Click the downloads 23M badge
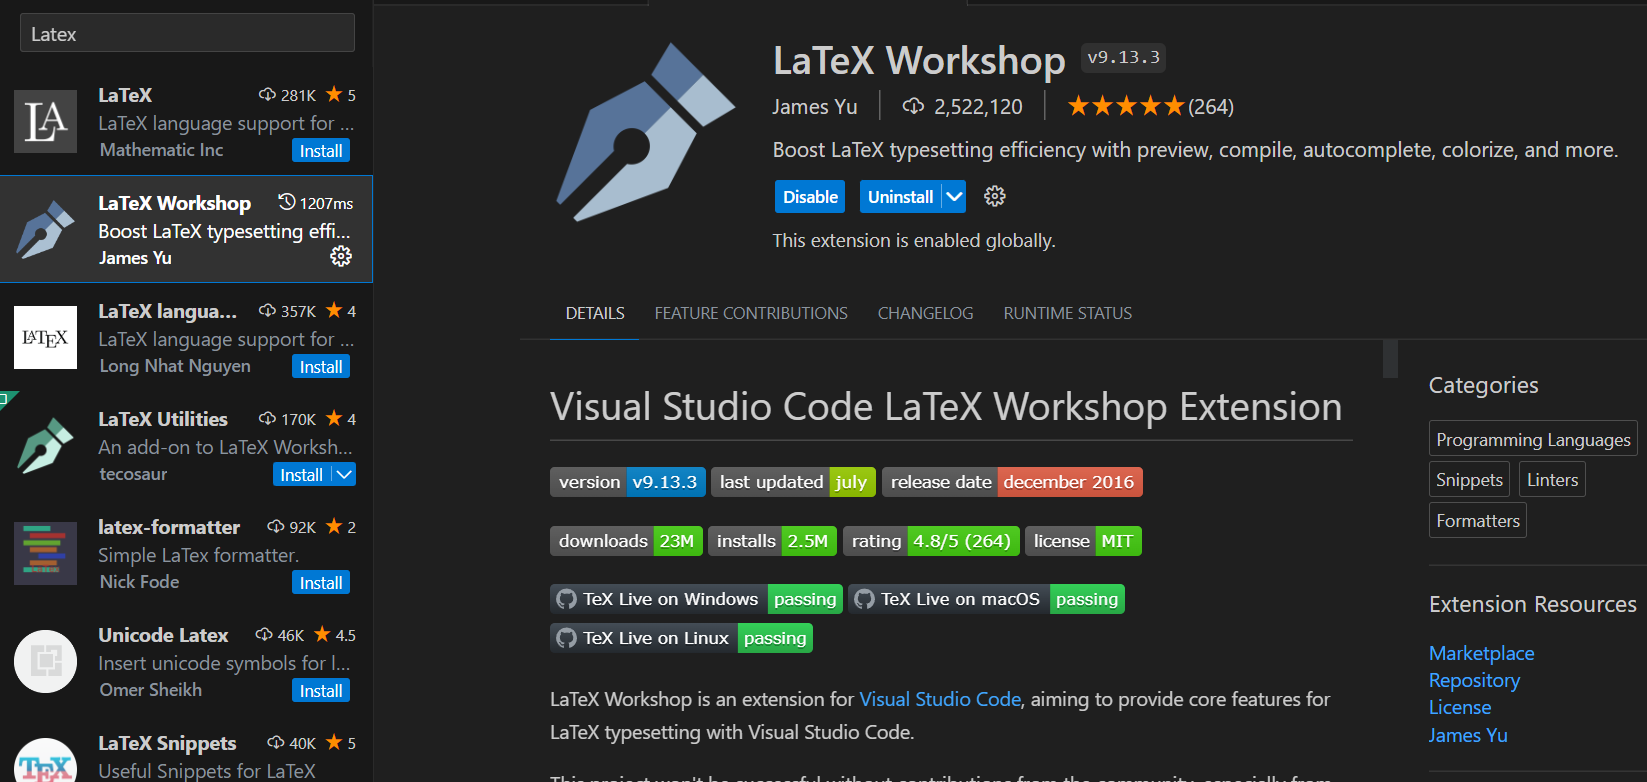 point(626,541)
